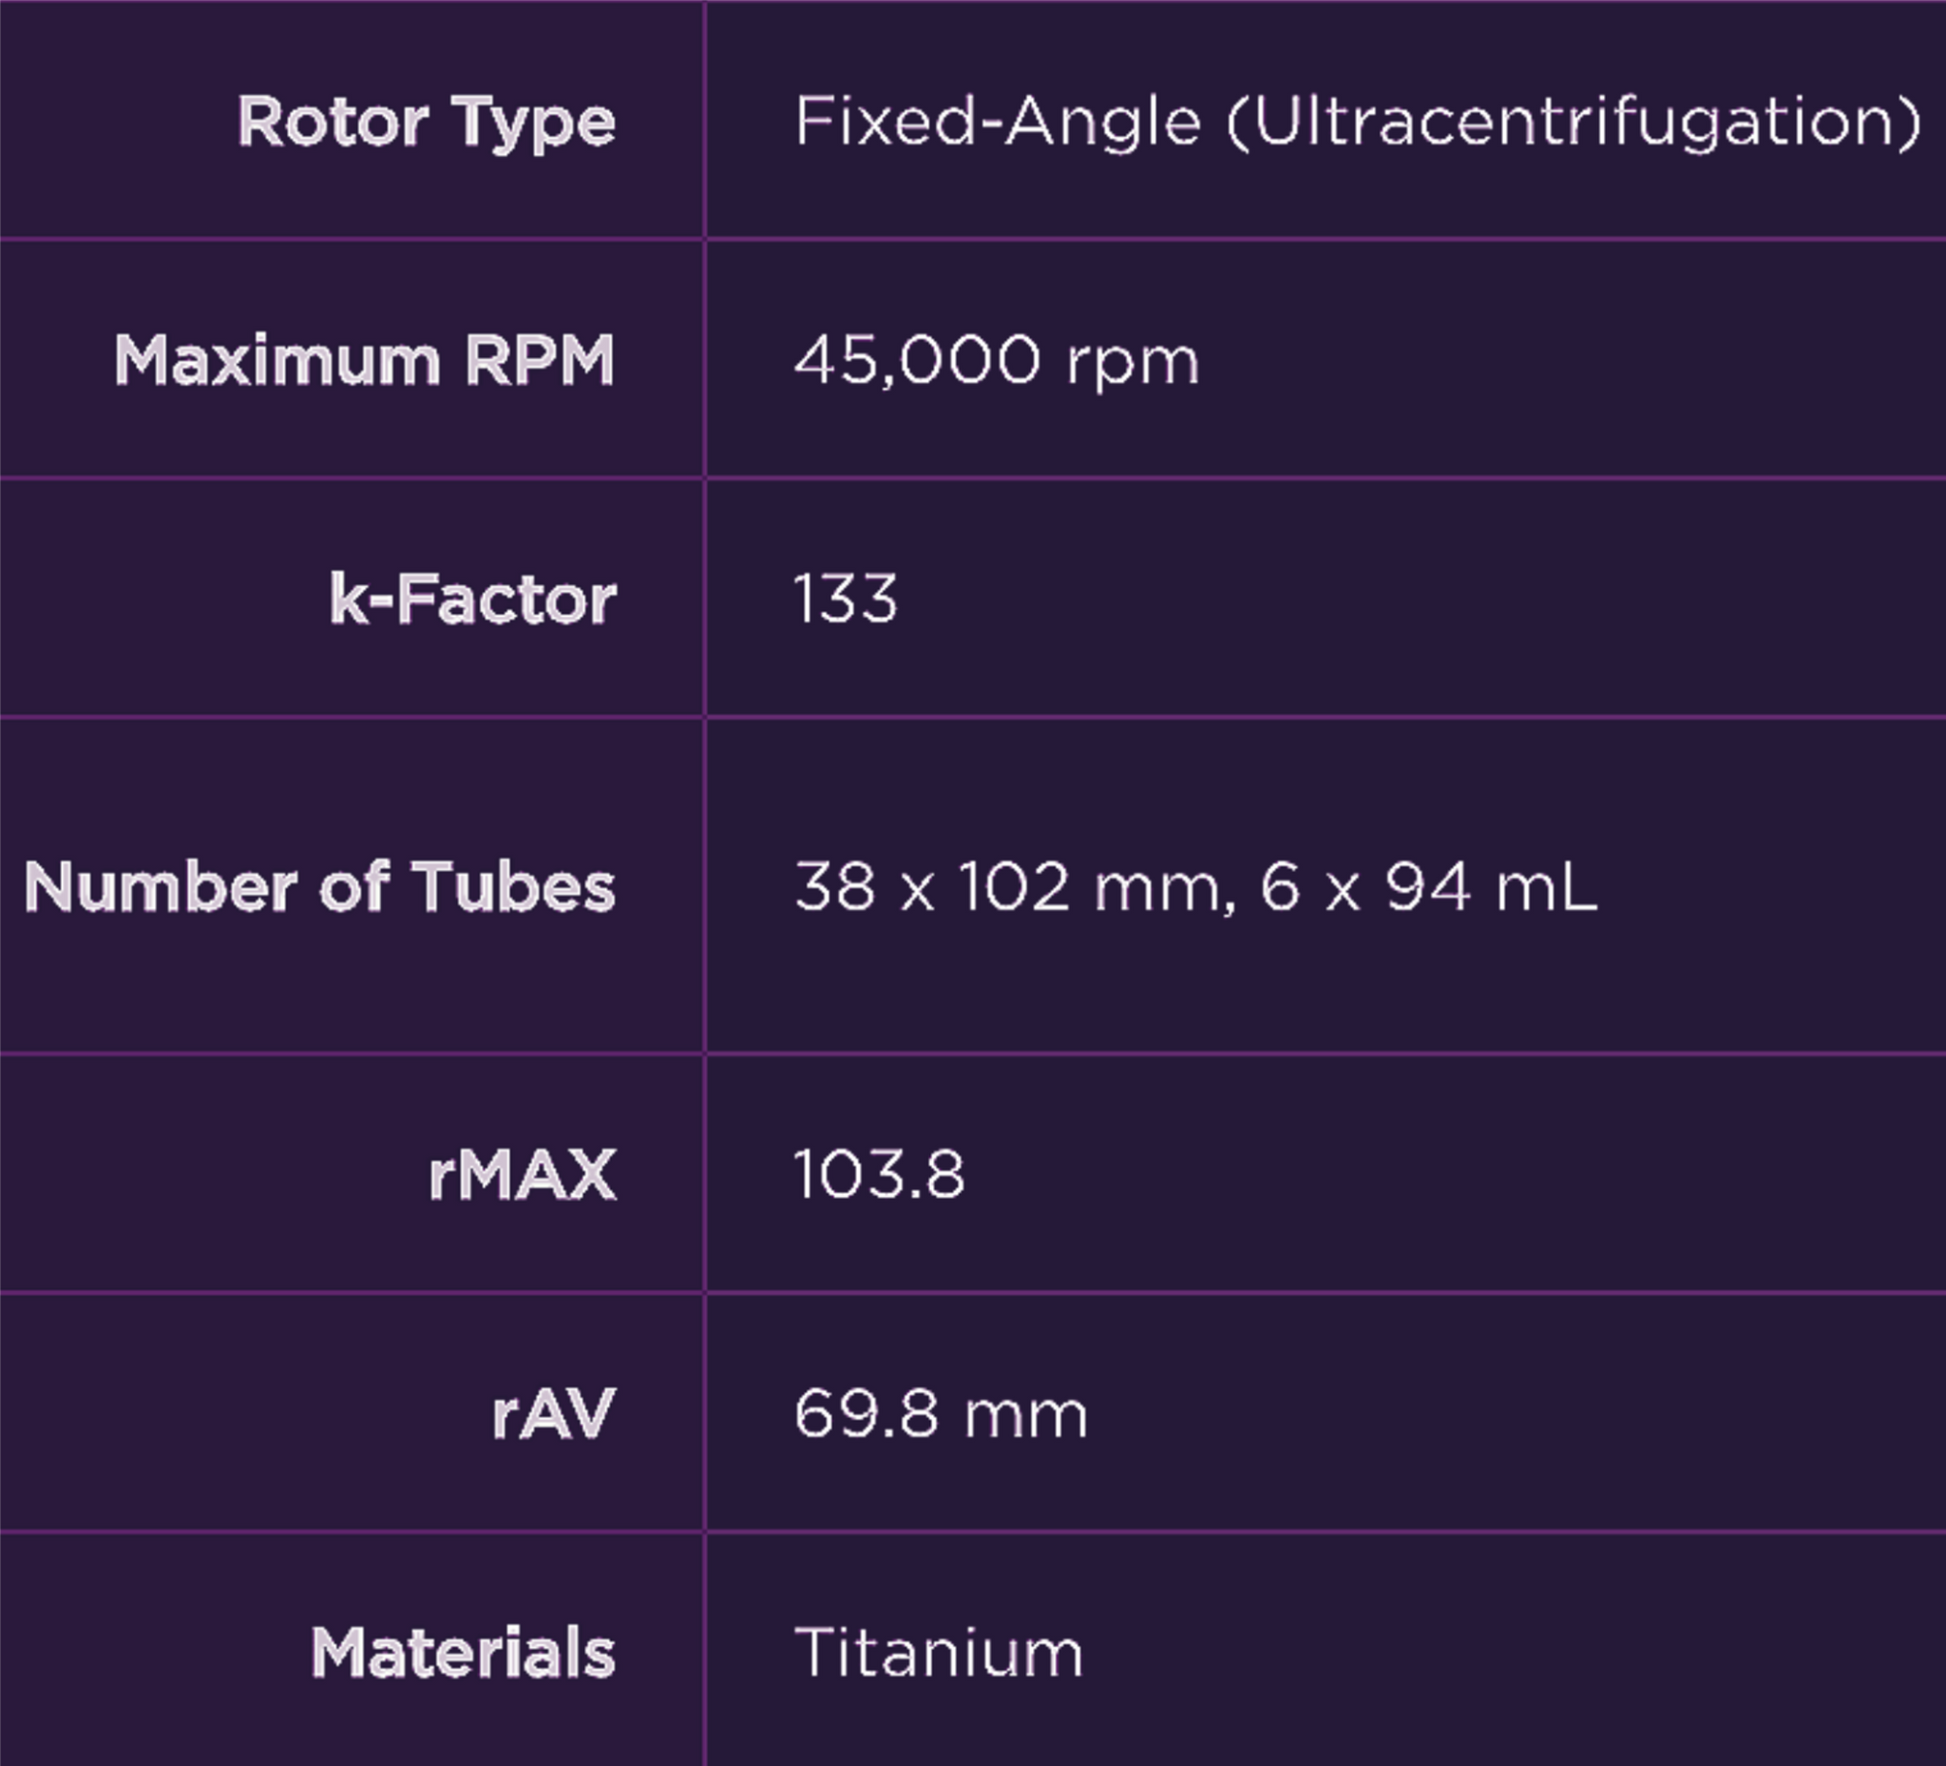Click the rpm unit text
Screen dimensions: 1946x1766
1133,362
